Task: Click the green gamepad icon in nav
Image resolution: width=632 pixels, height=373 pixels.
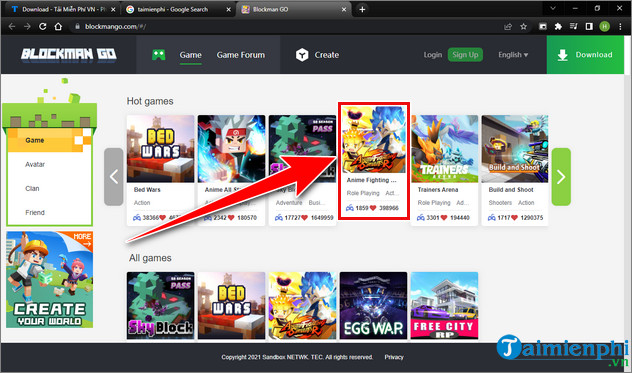Action: click(158, 55)
